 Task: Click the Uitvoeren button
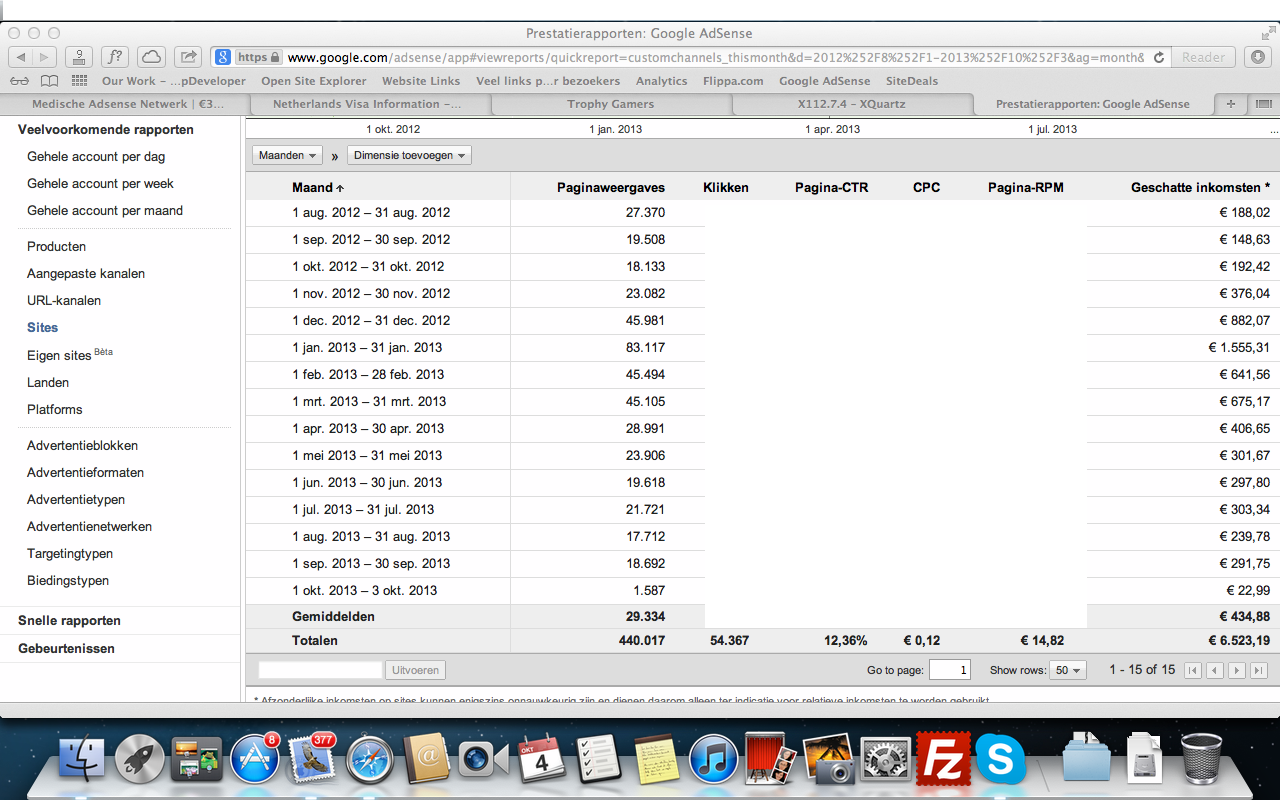coord(416,670)
